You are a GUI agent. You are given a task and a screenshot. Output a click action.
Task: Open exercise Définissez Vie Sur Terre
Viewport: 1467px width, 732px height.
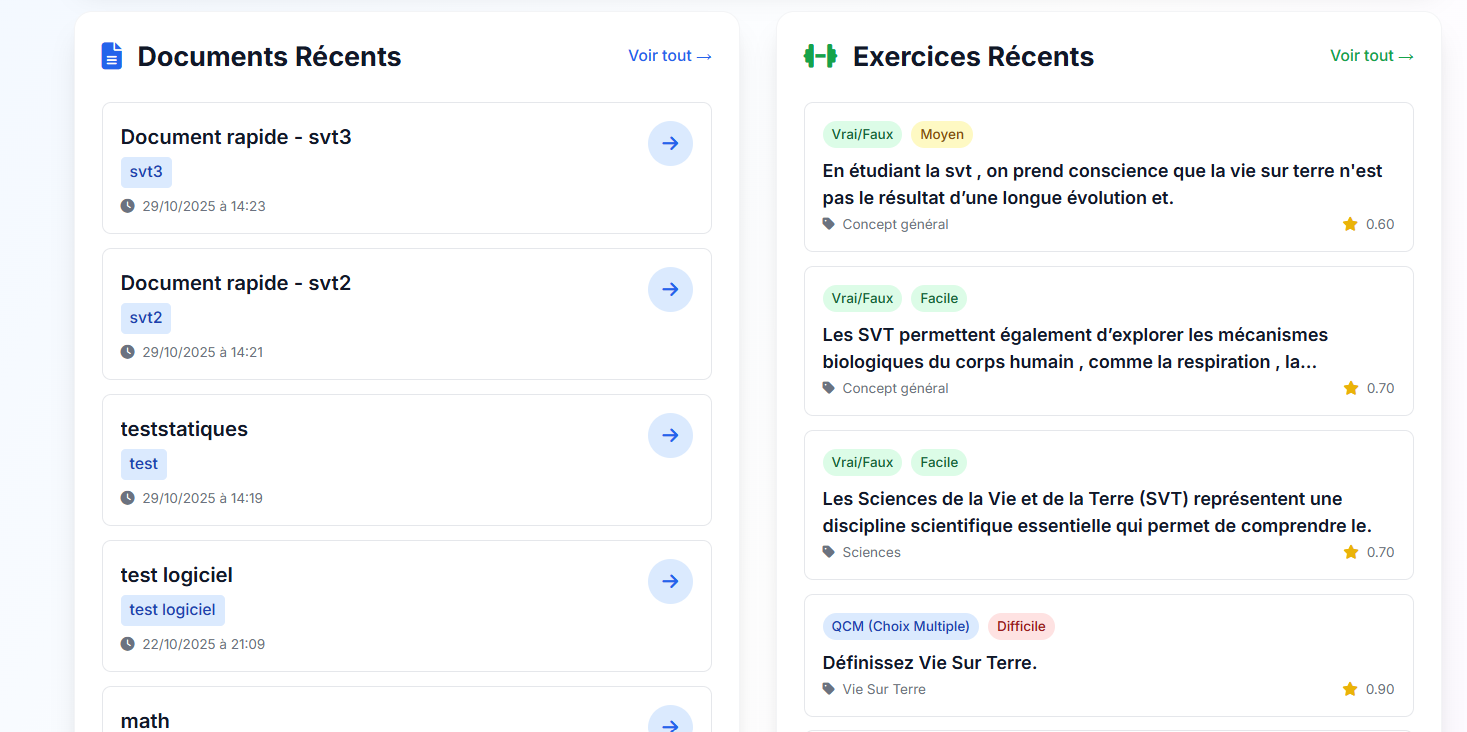click(930, 662)
